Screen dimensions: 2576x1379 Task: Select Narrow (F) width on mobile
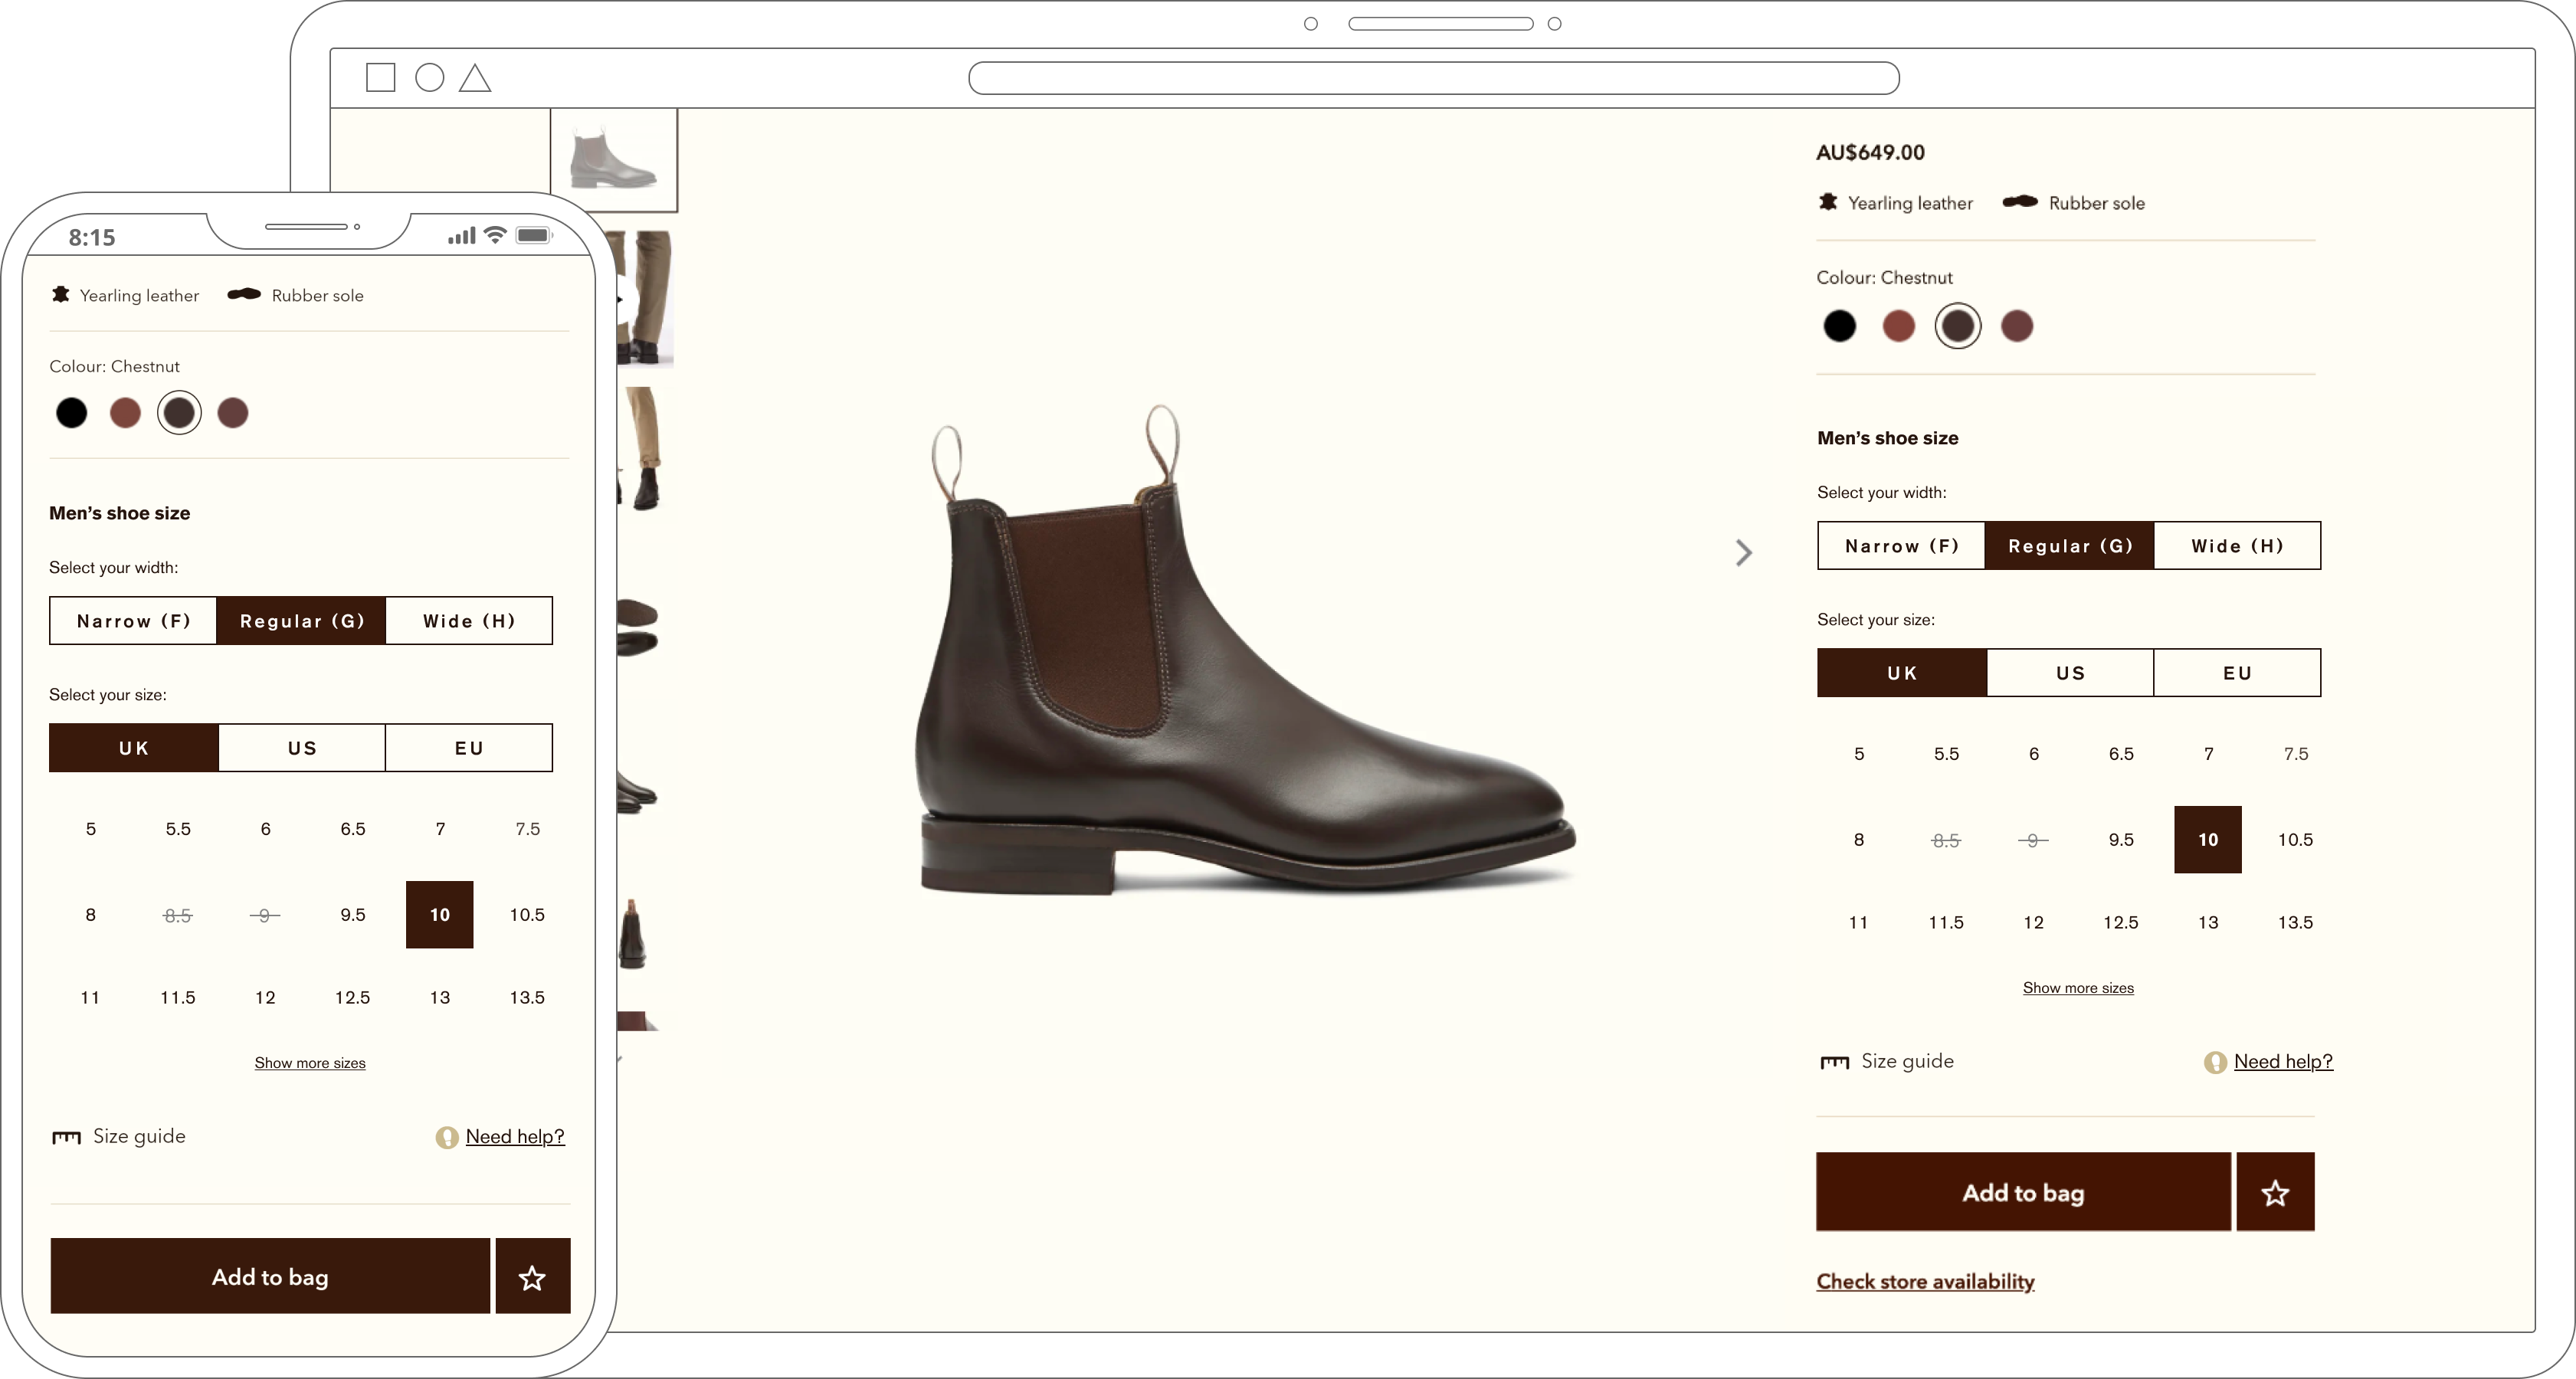133,621
